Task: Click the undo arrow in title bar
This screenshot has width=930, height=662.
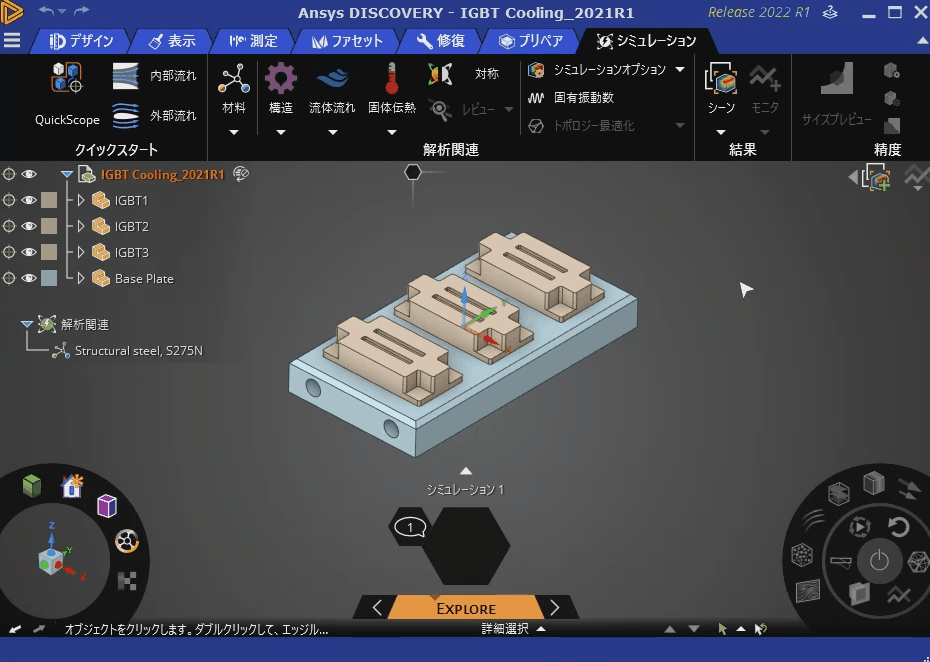Action: (x=46, y=11)
